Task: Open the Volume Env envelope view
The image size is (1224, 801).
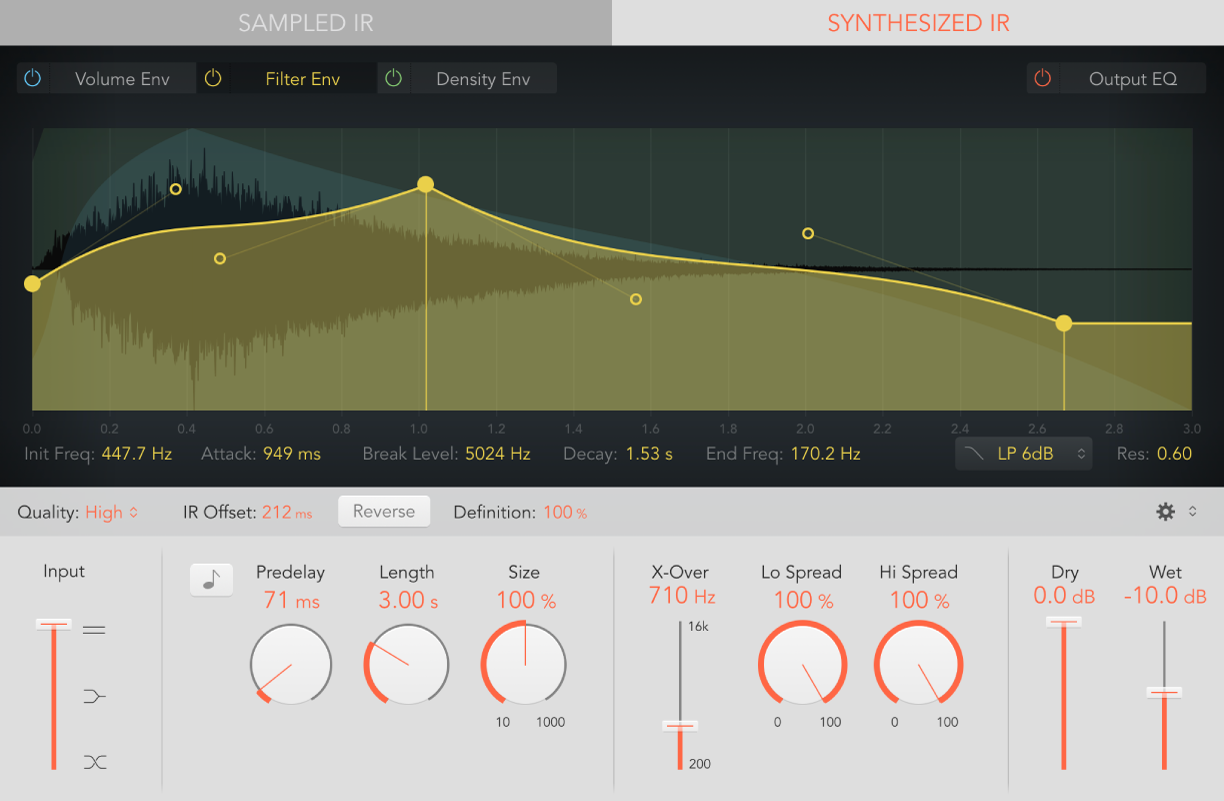Action: [122, 77]
